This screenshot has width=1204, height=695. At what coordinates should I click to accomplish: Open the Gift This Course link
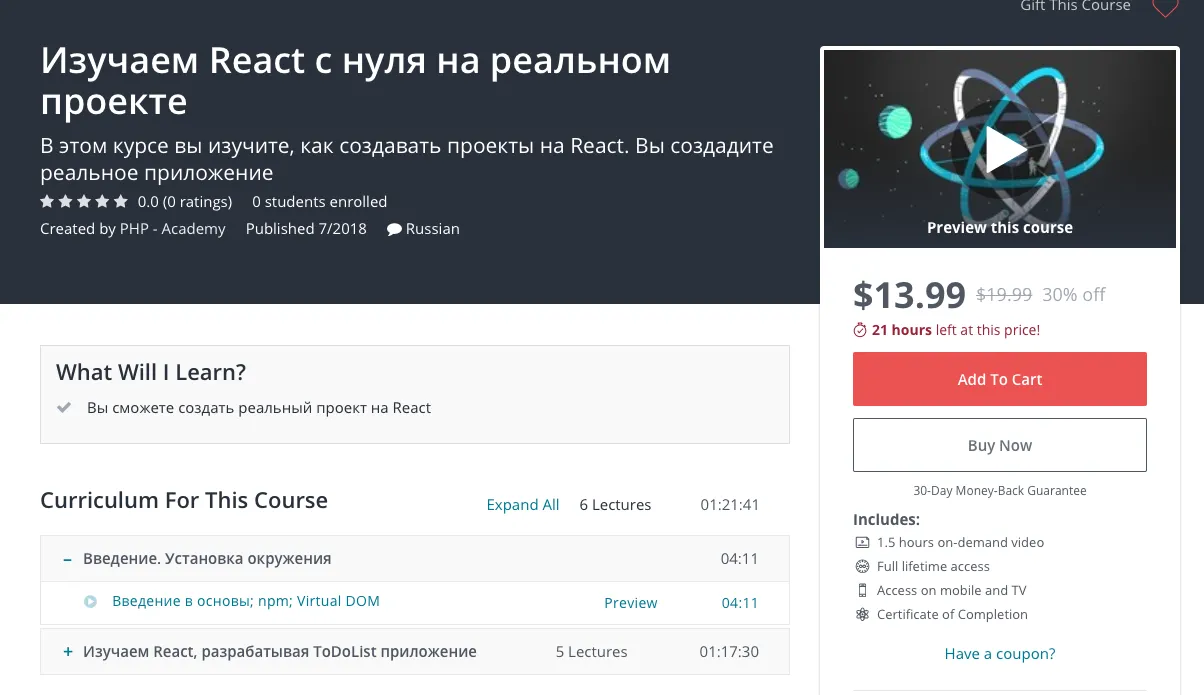(x=1074, y=7)
